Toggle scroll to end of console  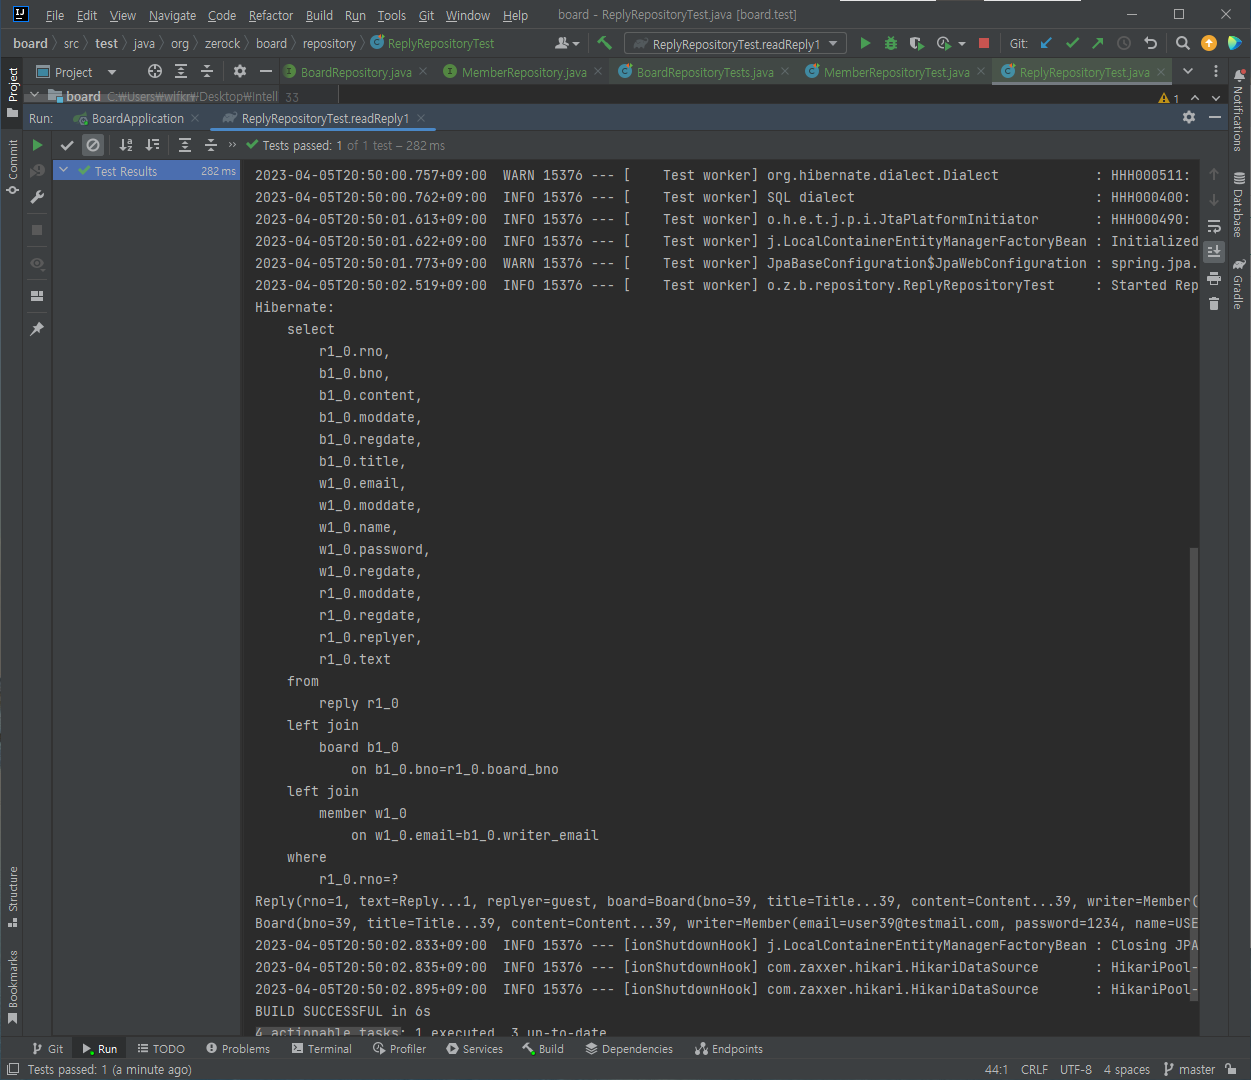(1214, 251)
